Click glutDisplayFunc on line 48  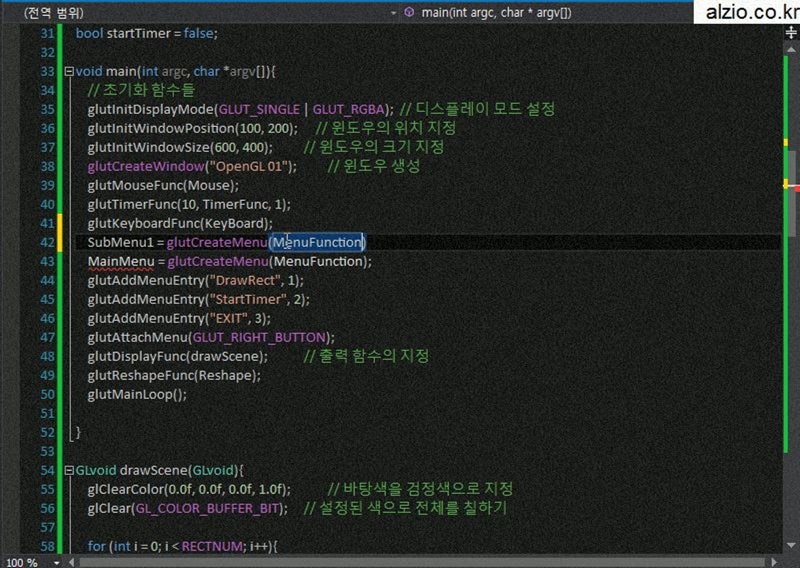138,356
